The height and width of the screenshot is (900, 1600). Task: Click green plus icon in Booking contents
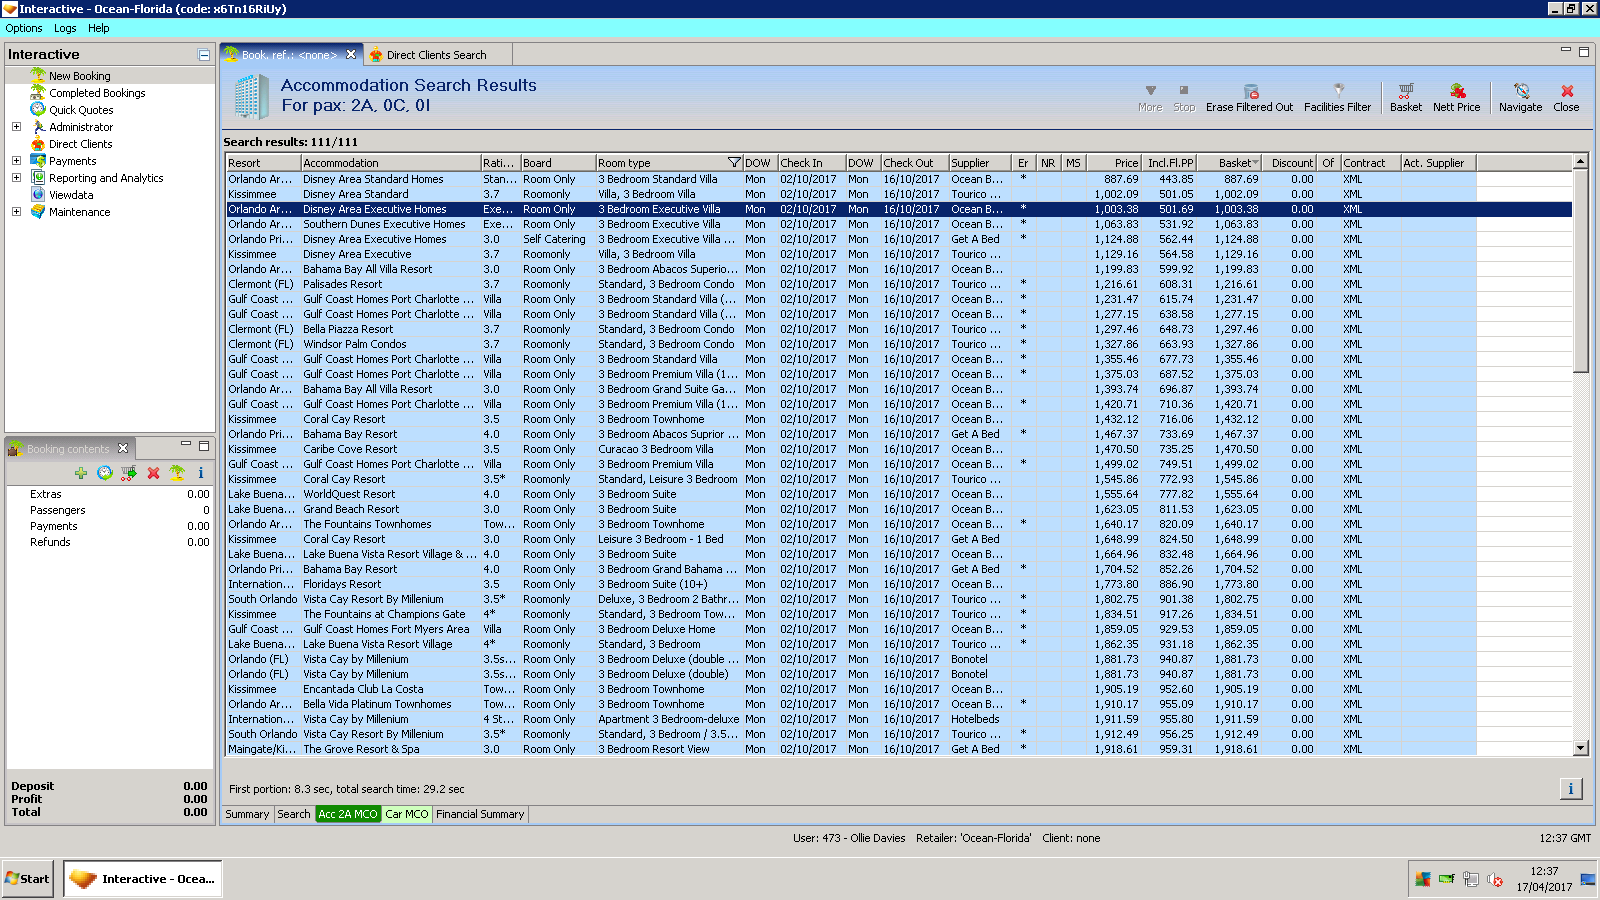point(81,473)
